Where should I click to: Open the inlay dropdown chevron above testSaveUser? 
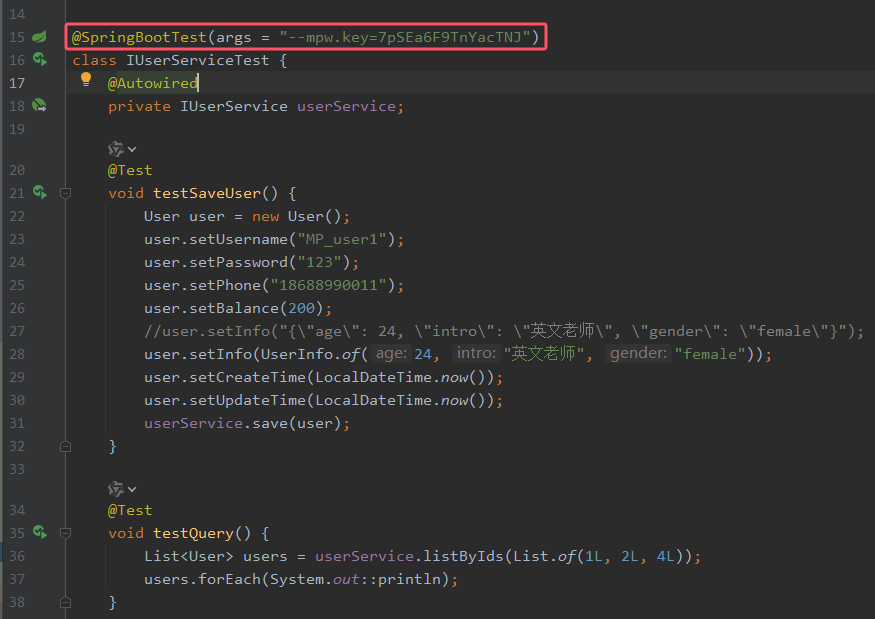pos(132,149)
